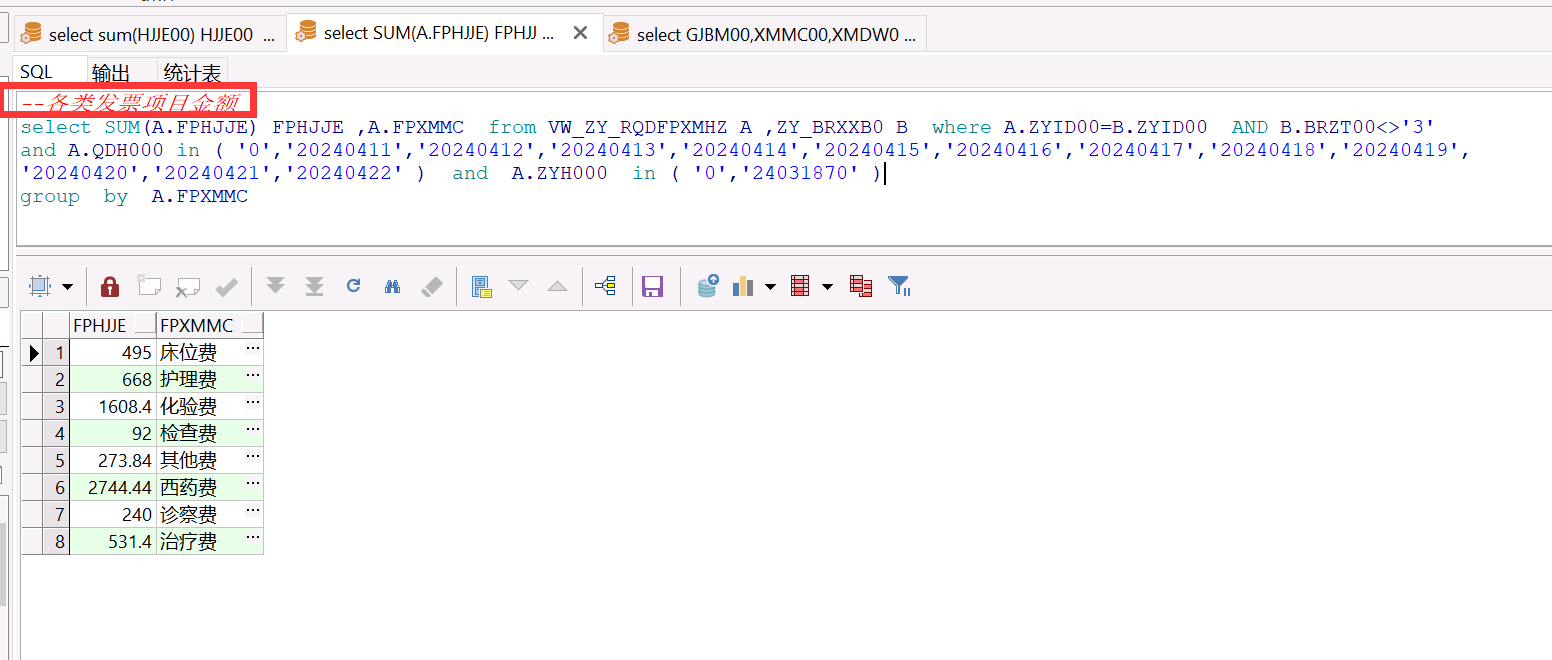Open the bar chart dropdown arrow
The height and width of the screenshot is (660, 1552).
(770, 287)
